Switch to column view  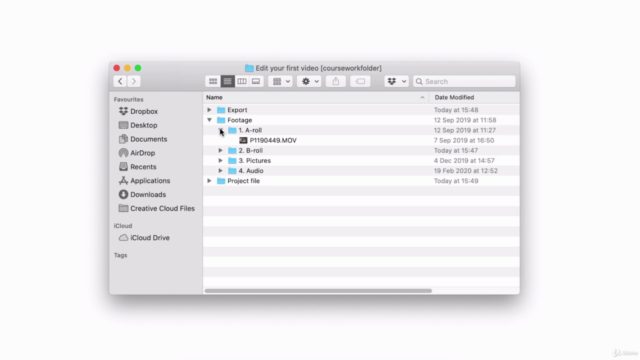[242, 81]
